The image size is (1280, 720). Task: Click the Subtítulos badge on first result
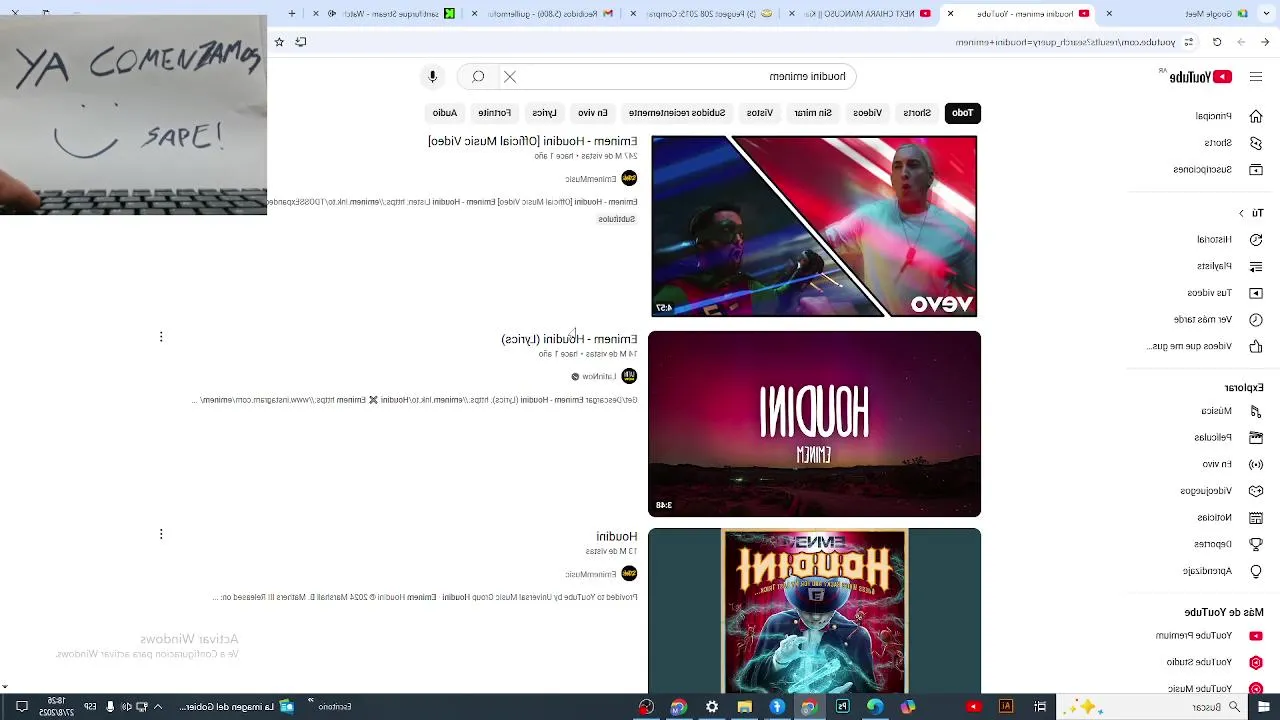(x=617, y=219)
